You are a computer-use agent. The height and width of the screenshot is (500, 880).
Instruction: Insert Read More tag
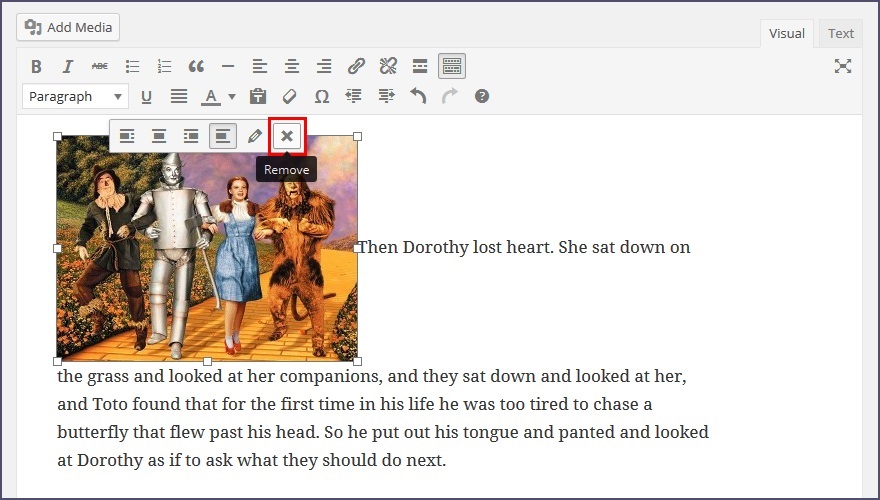(420, 67)
